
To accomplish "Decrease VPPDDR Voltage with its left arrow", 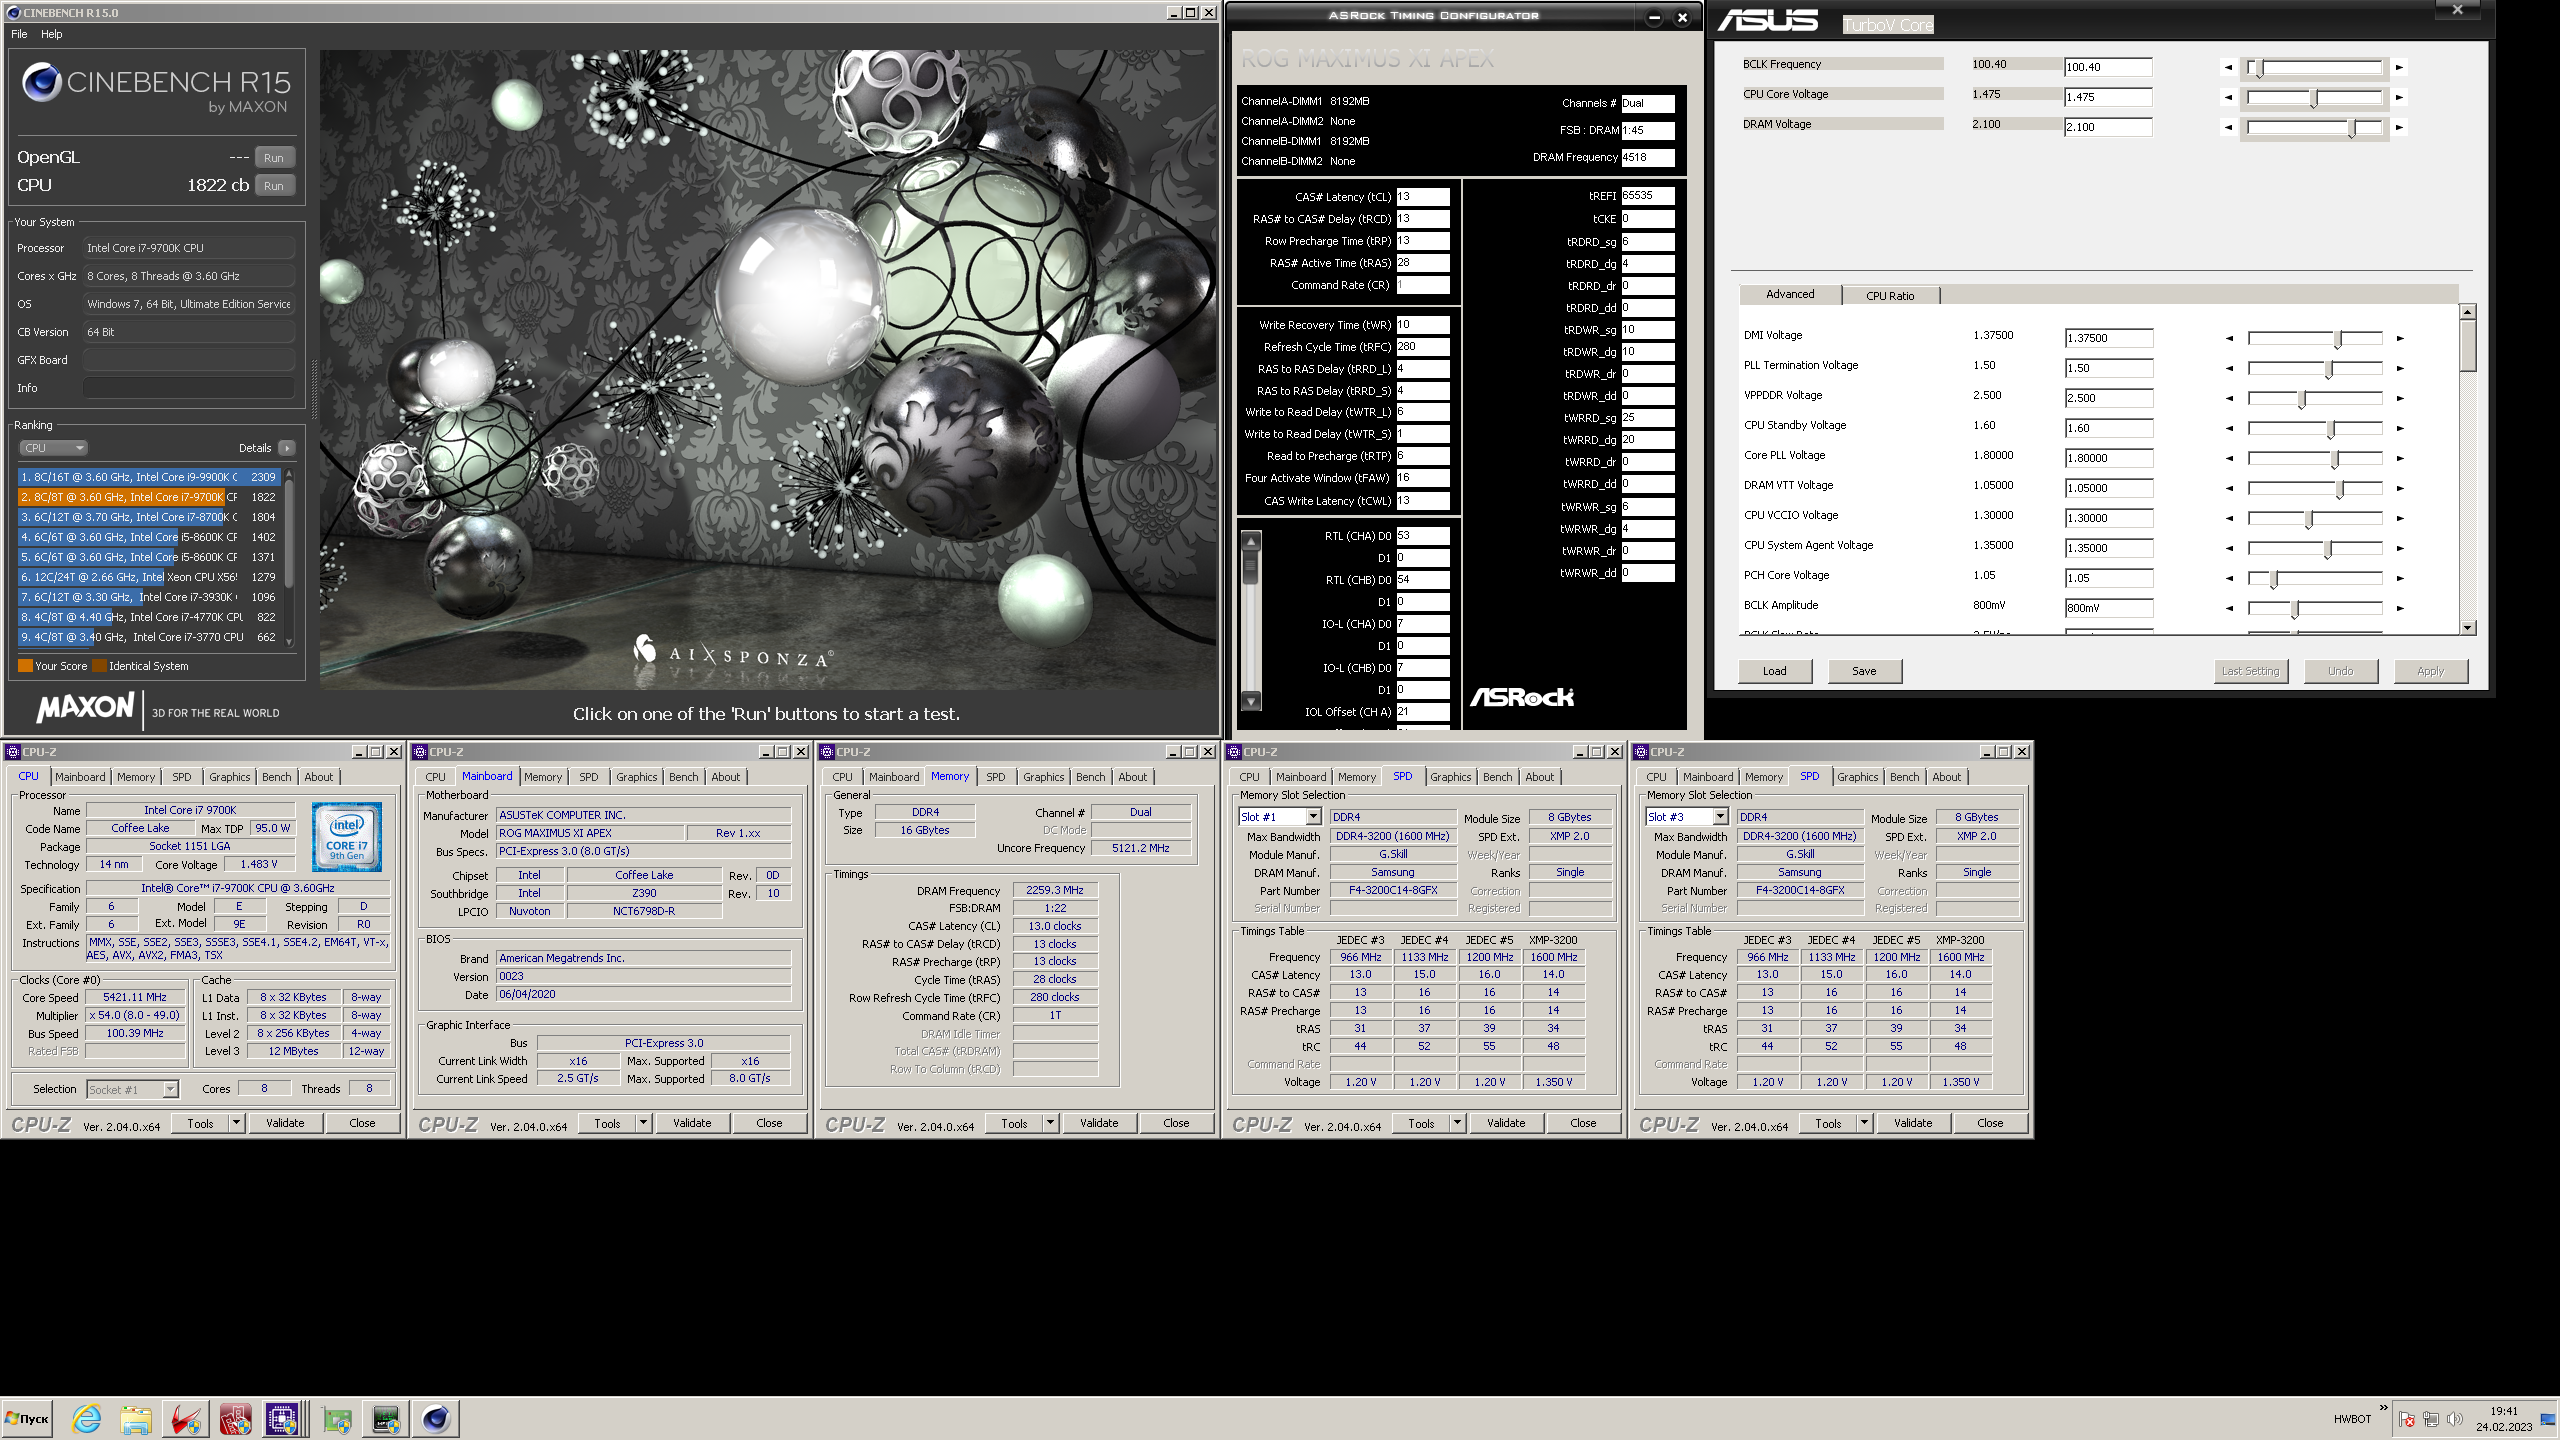I will tap(2229, 399).
